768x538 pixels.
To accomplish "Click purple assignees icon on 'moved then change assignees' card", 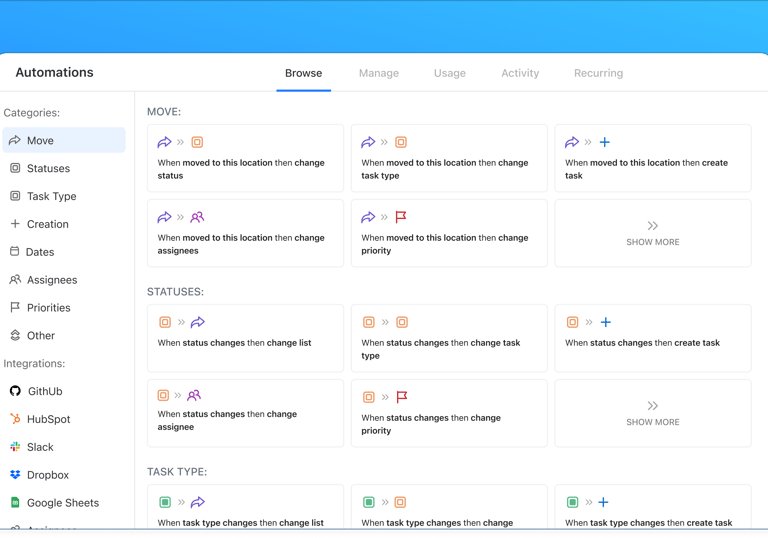I will pos(197,217).
